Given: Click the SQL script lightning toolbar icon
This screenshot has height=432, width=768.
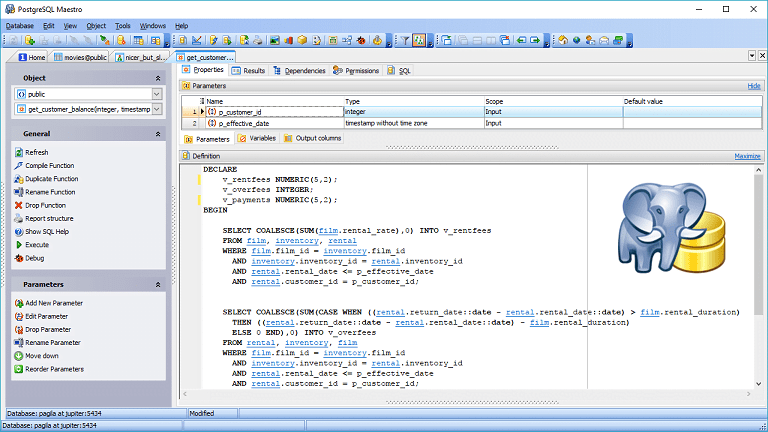Looking at the screenshot, I should [213, 41].
